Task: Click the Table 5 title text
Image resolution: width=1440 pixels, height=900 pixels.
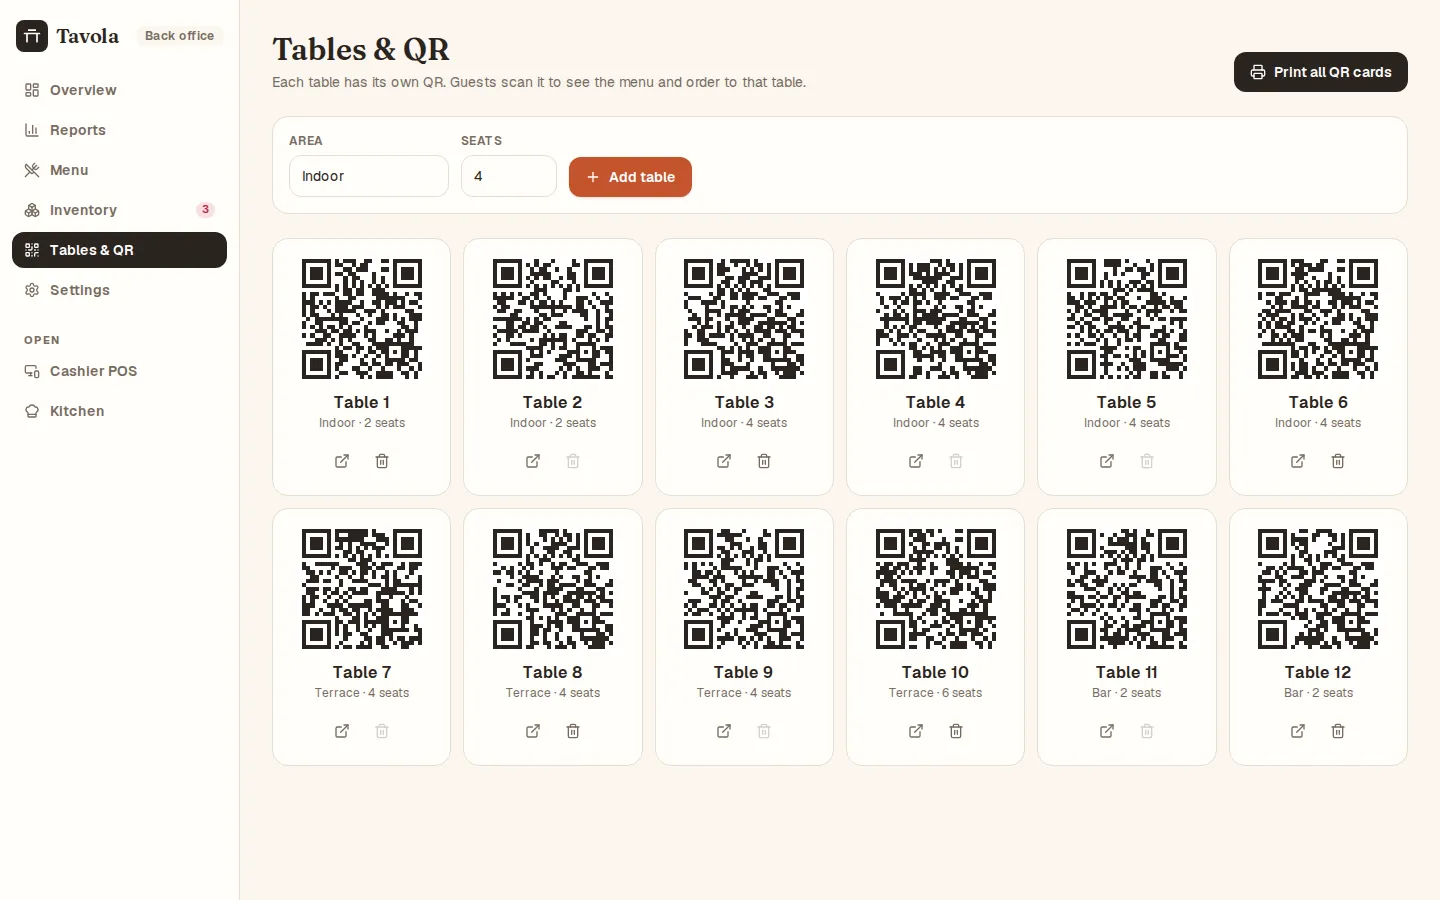Action: point(1127,402)
